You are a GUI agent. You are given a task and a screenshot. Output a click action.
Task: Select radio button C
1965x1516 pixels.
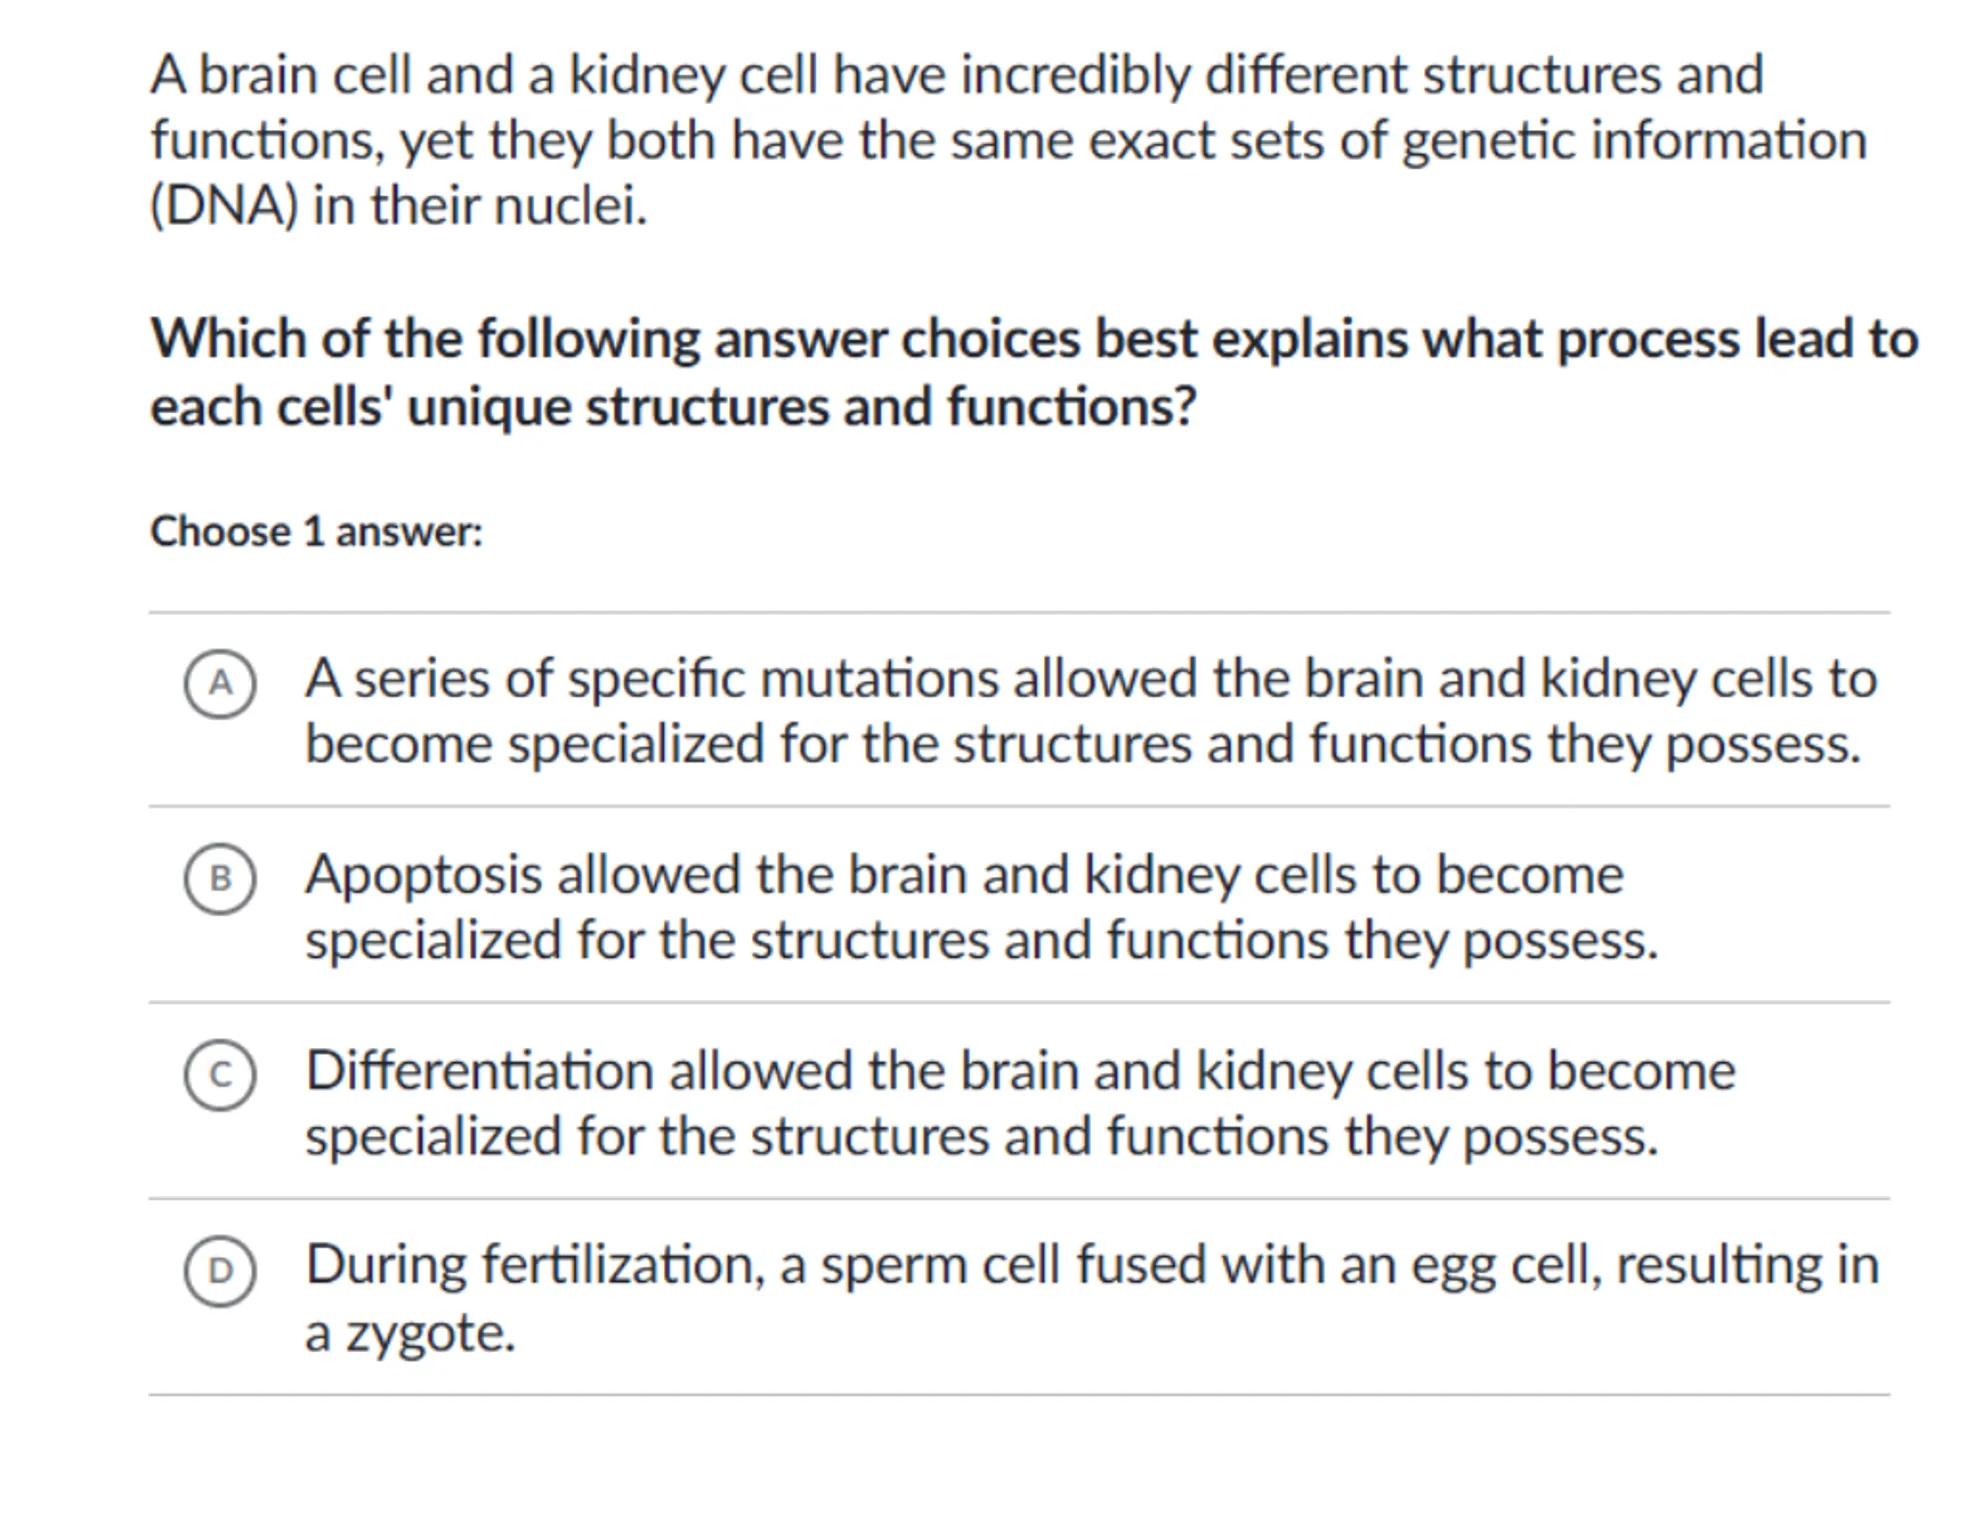point(220,1075)
